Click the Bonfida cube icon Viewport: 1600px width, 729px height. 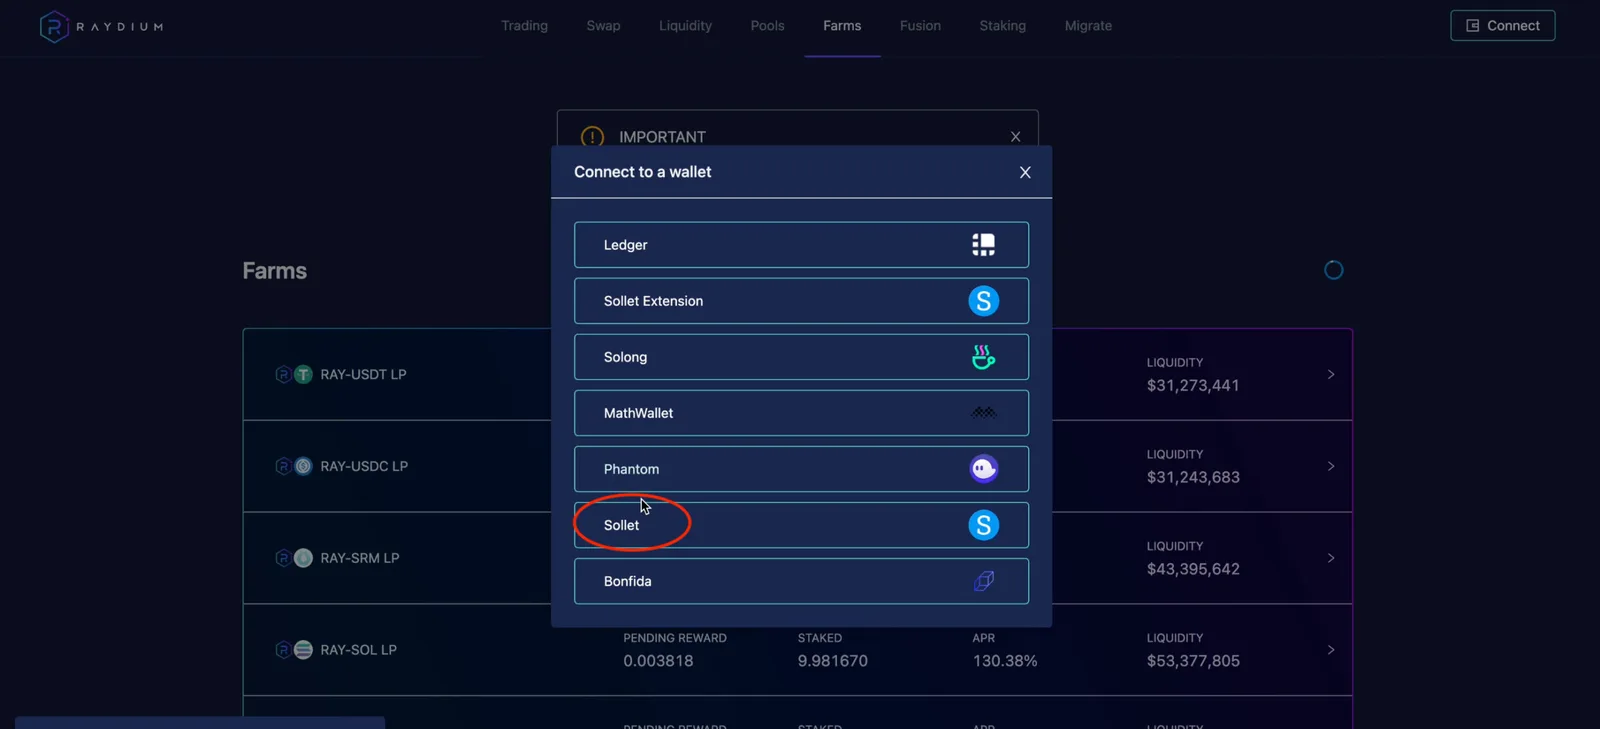tap(983, 581)
